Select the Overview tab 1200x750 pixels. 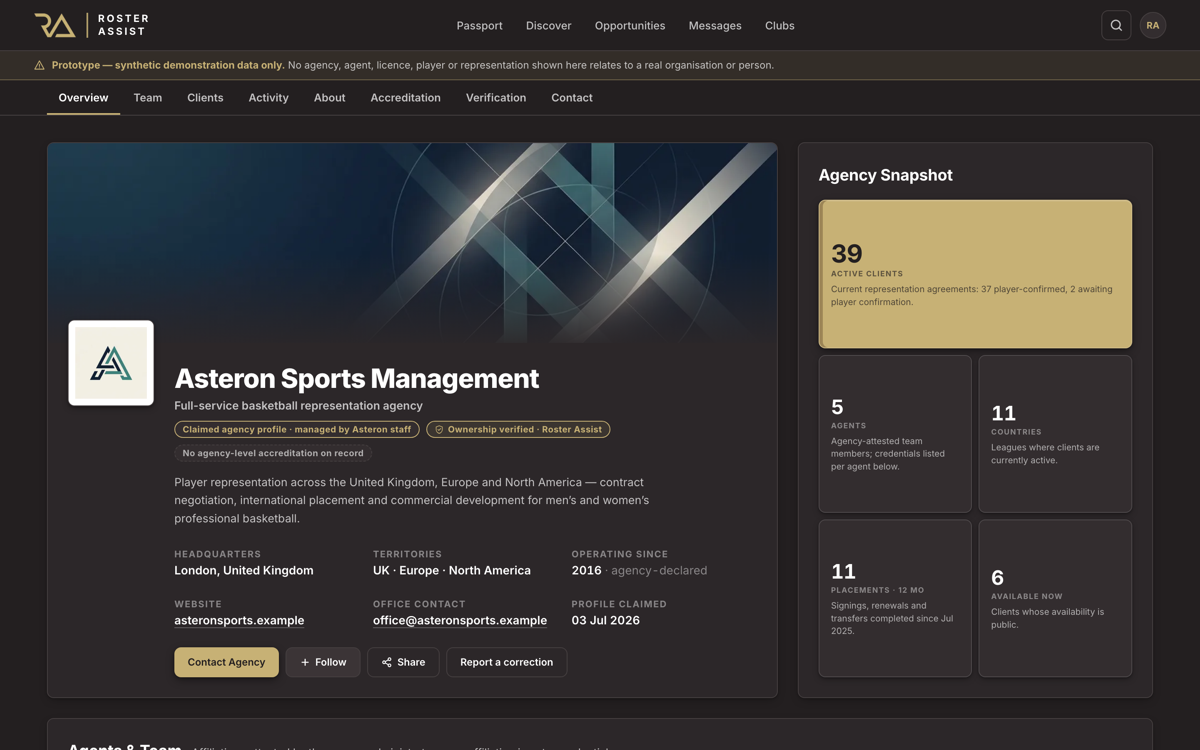83,98
